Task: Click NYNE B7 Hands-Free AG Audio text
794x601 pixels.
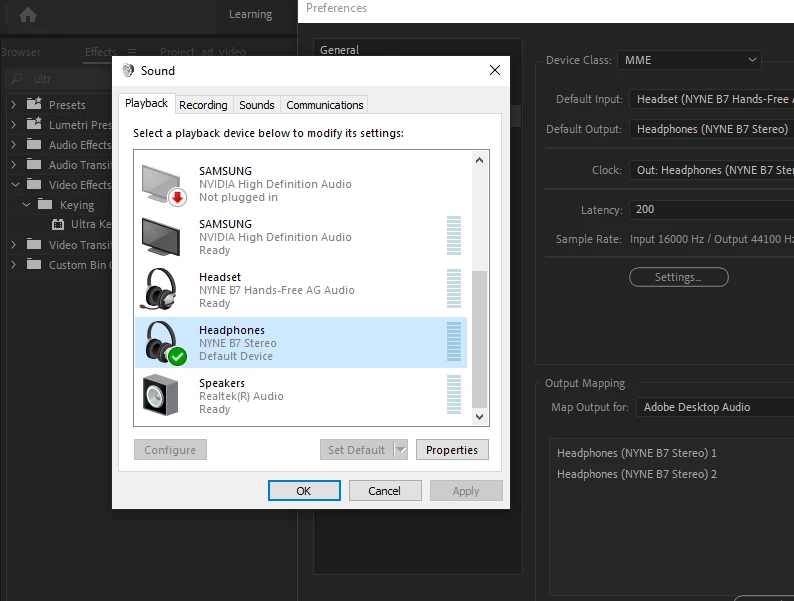Action: coord(276,290)
